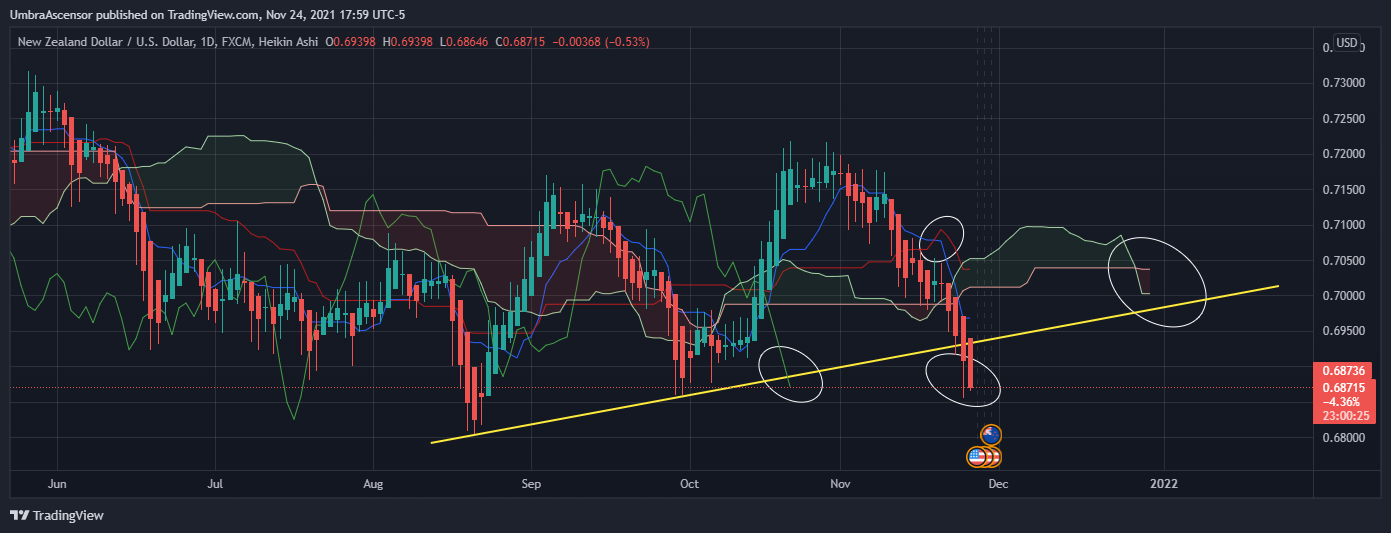The height and width of the screenshot is (533, 1391).
Task: Click the TradingView logo at bottom left
Action: 57,515
